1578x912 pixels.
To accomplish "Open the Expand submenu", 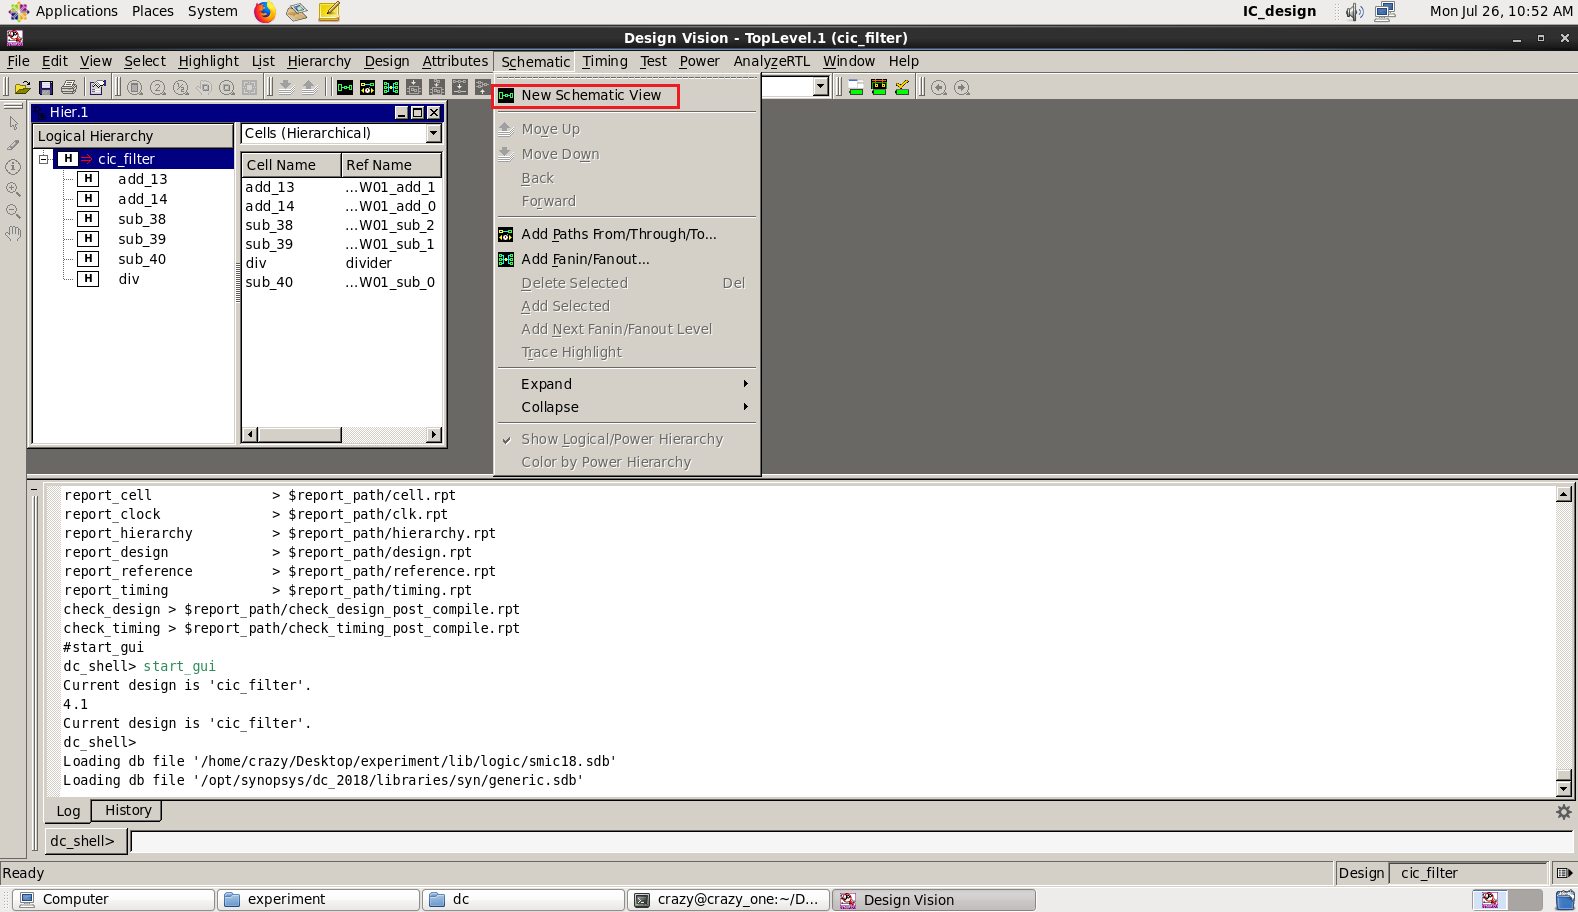I will point(627,384).
